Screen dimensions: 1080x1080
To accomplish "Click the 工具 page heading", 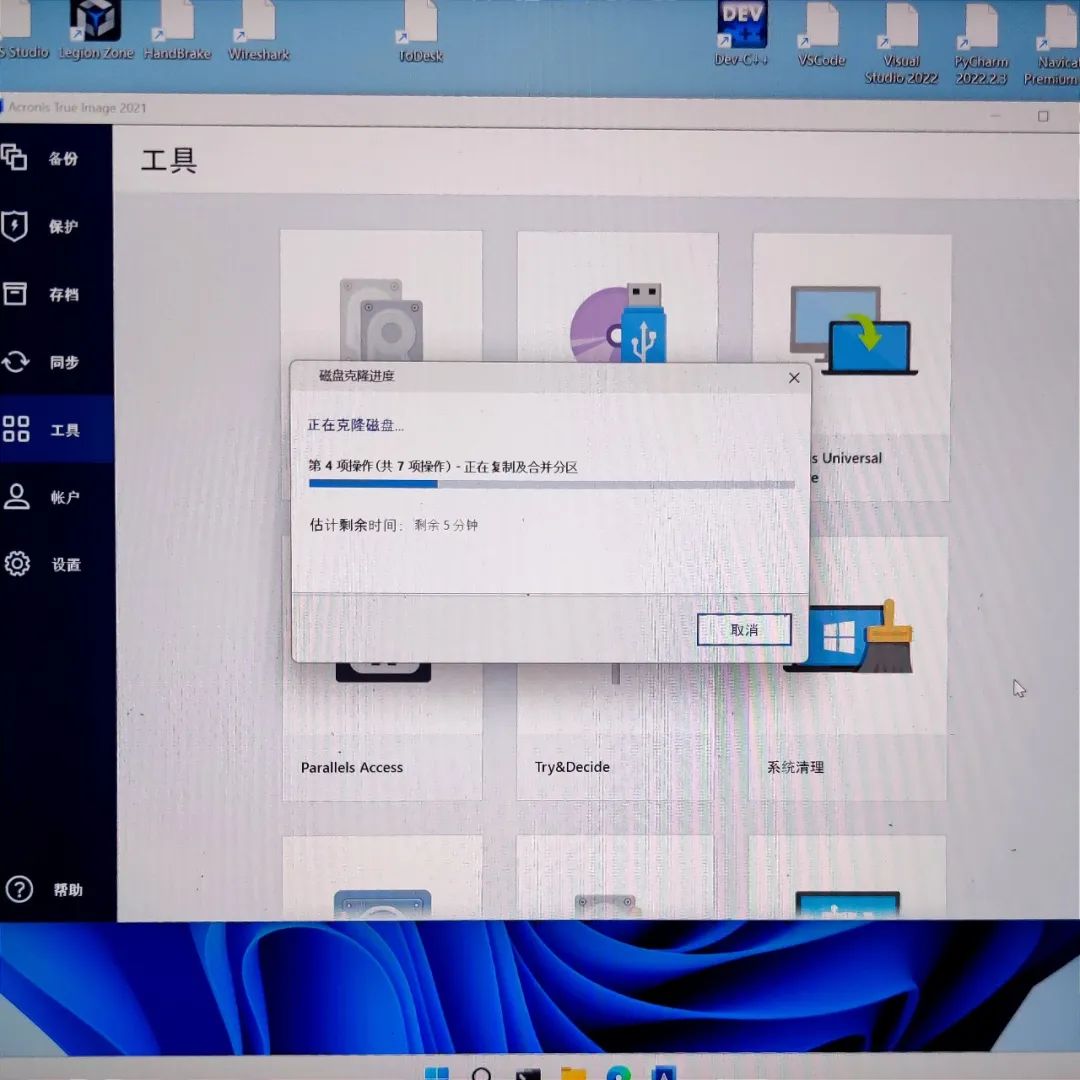I will point(169,160).
